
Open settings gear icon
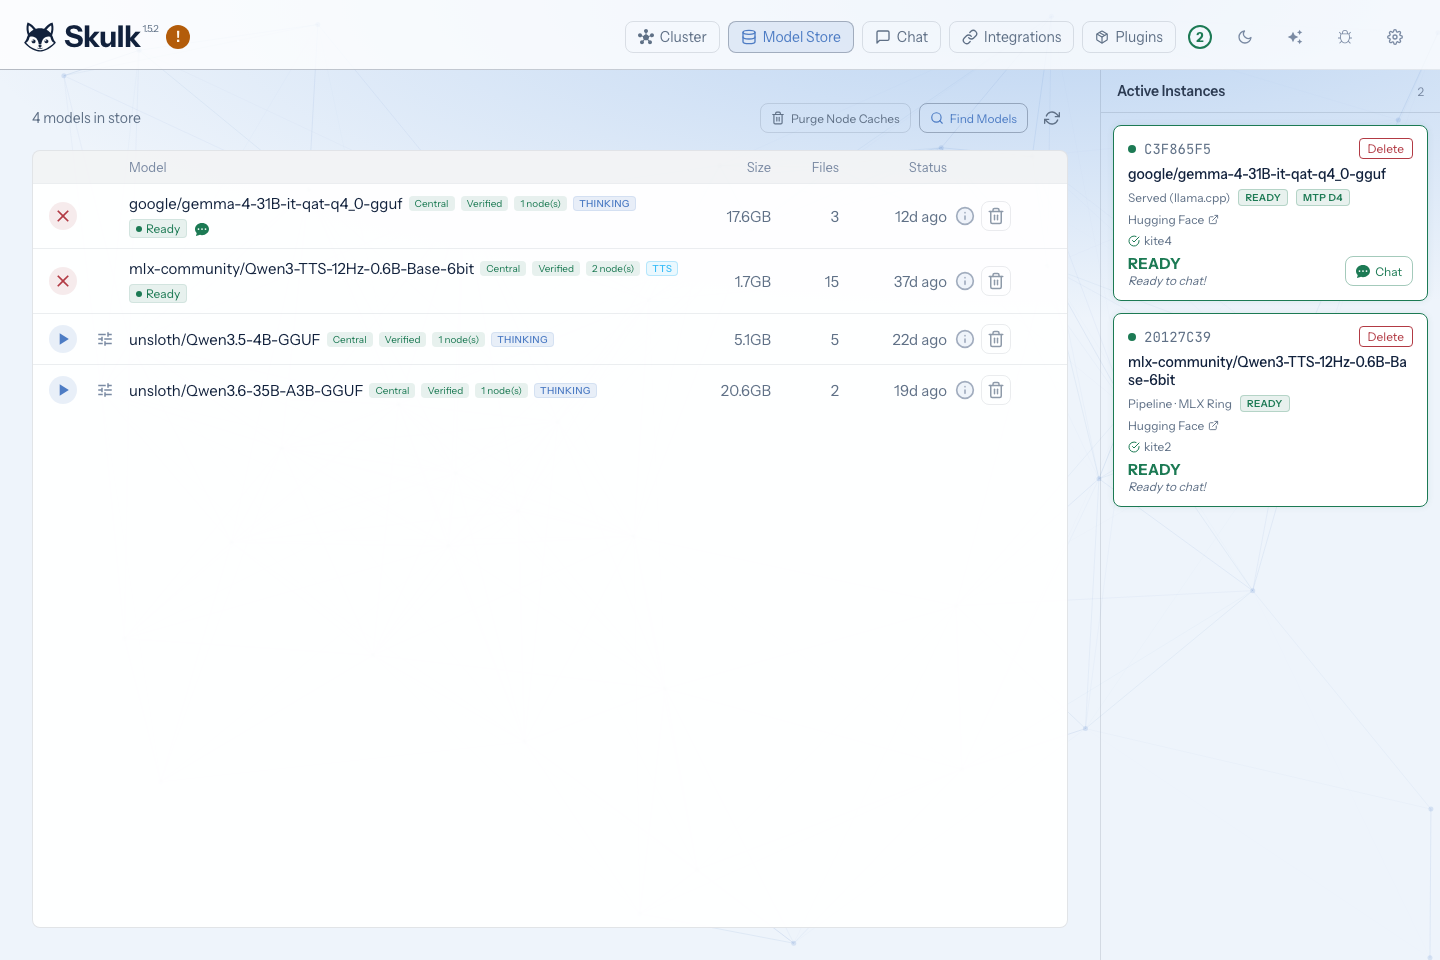tap(1395, 37)
